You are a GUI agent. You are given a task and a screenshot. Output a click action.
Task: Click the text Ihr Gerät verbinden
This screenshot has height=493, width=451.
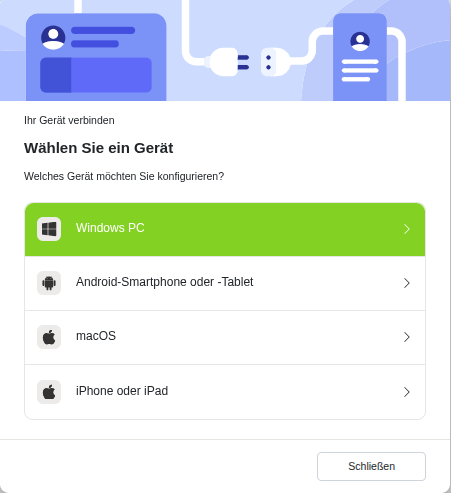click(69, 120)
